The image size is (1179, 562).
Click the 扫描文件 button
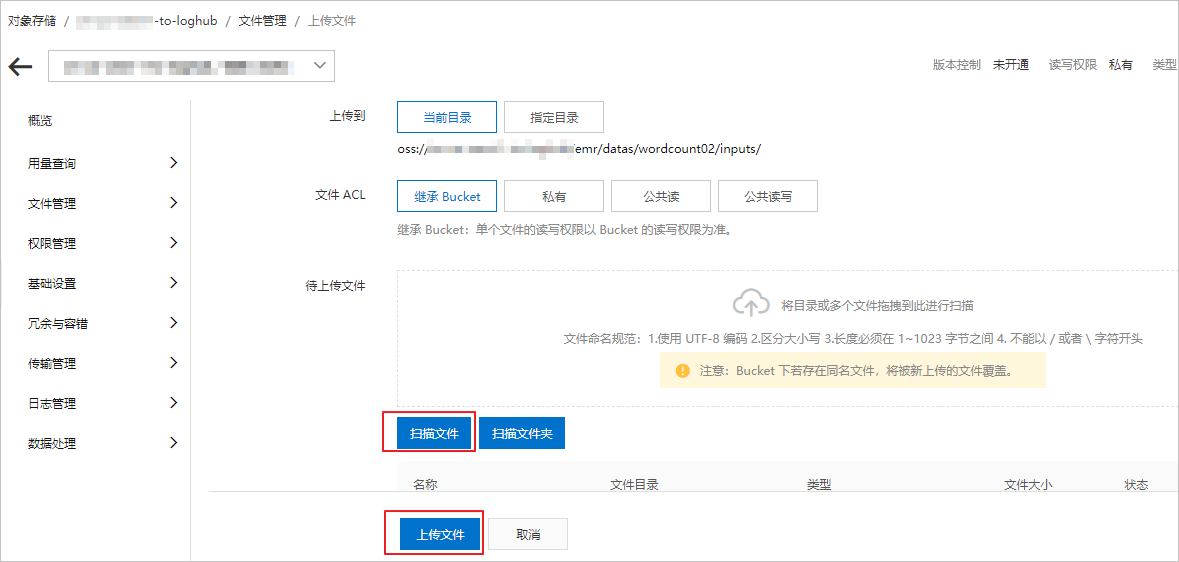[435, 433]
